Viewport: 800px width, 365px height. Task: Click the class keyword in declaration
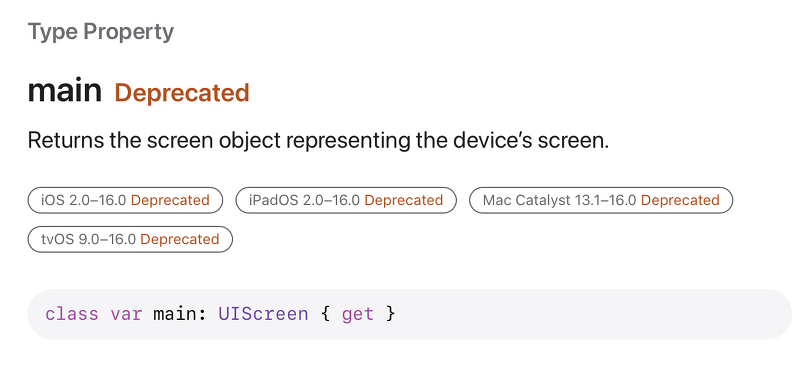tap(72, 313)
